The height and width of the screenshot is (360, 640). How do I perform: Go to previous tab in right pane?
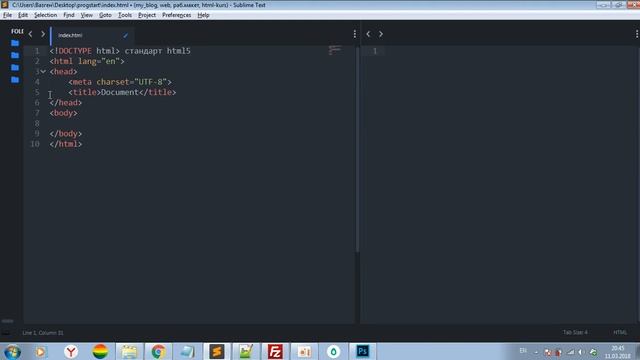coord(368,34)
